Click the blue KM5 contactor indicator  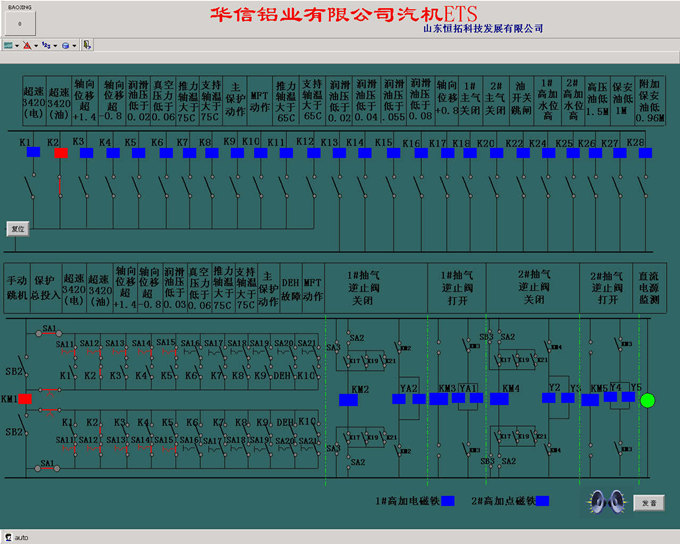pyautogui.click(x=590, y=400)
